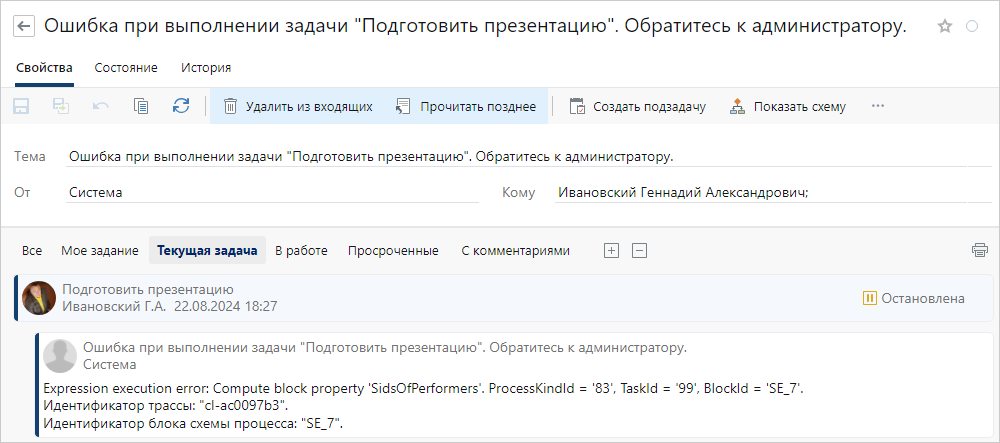This screenshot has width=1000, height=443.
Task: Open the more actions ellipsis menu
Action: (878, 106)
